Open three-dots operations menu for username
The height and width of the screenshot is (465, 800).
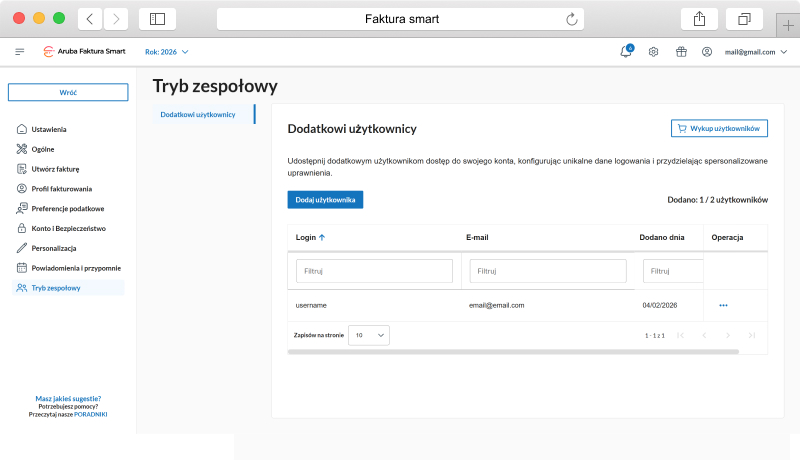[723, 305]
